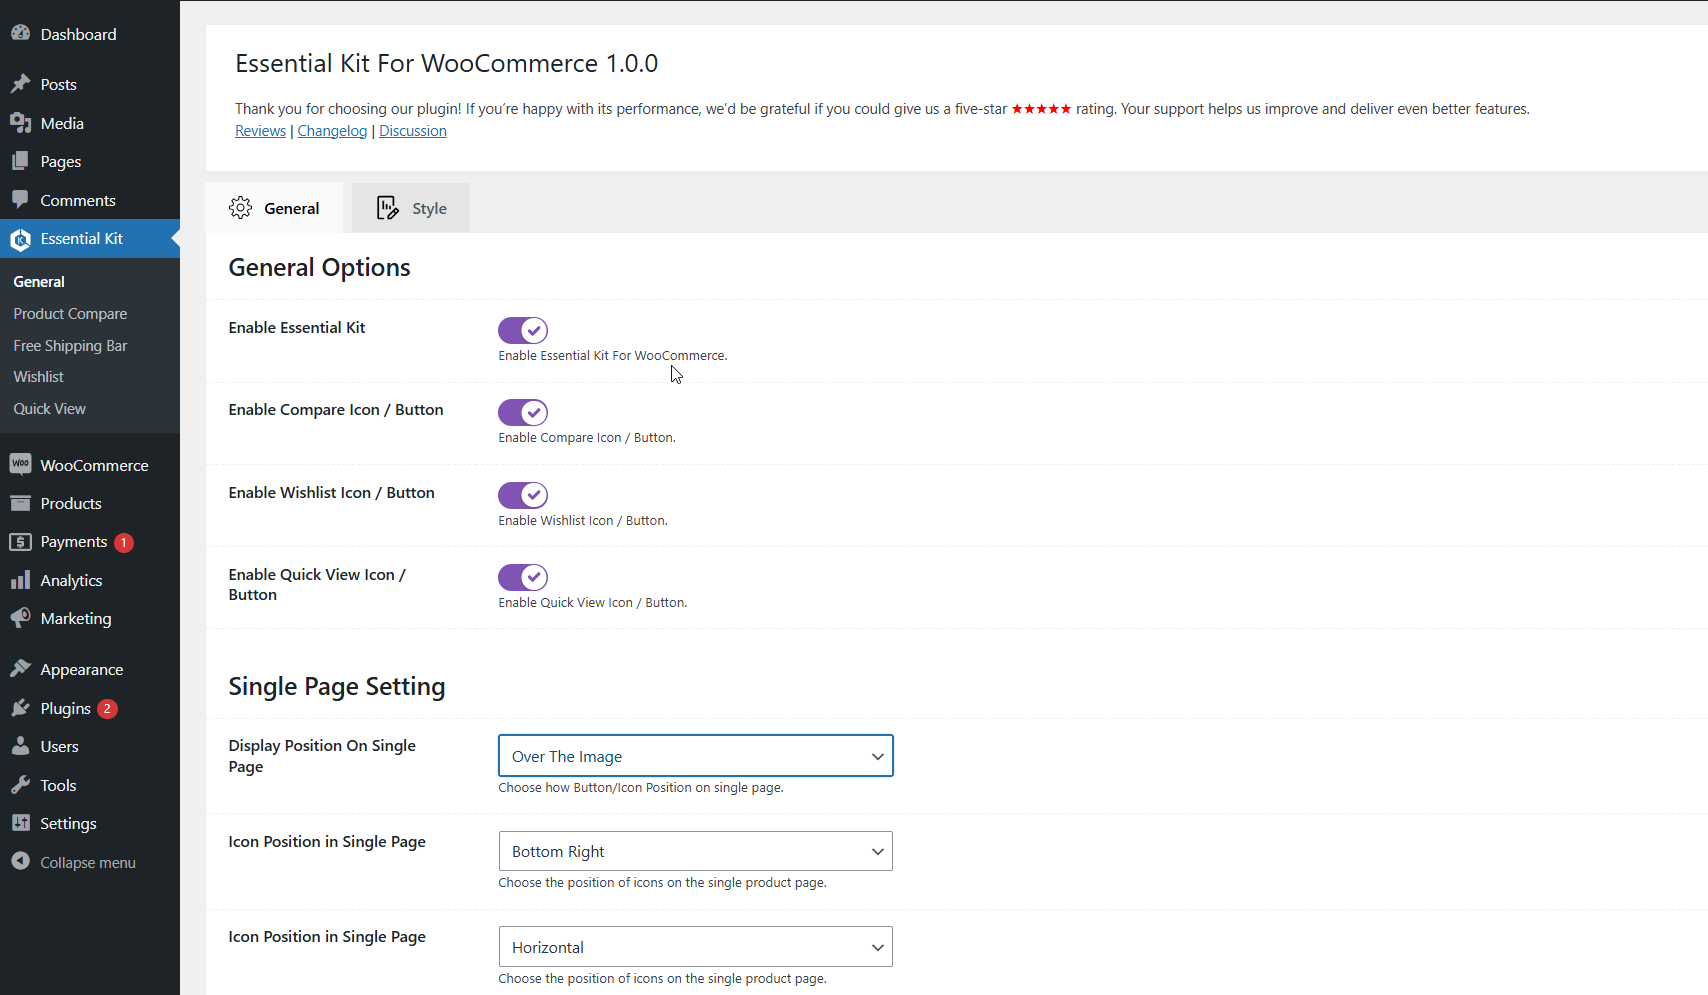Viewport: 1708px width, 995px height.
Task: Switch off the Wishlist Icon toggle
Action: point(523,495)
